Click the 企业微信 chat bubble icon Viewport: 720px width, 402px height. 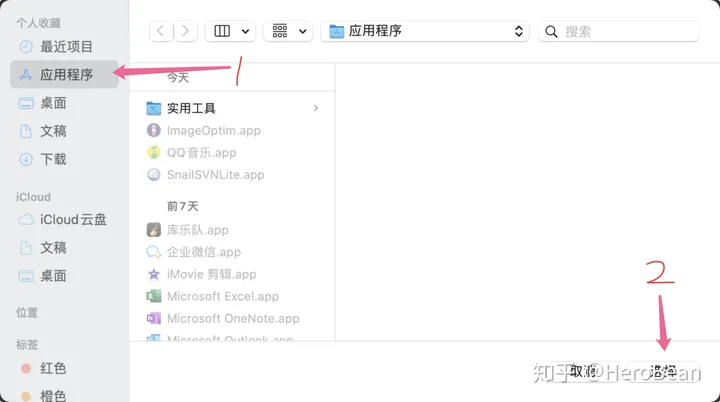coord(153,252)
